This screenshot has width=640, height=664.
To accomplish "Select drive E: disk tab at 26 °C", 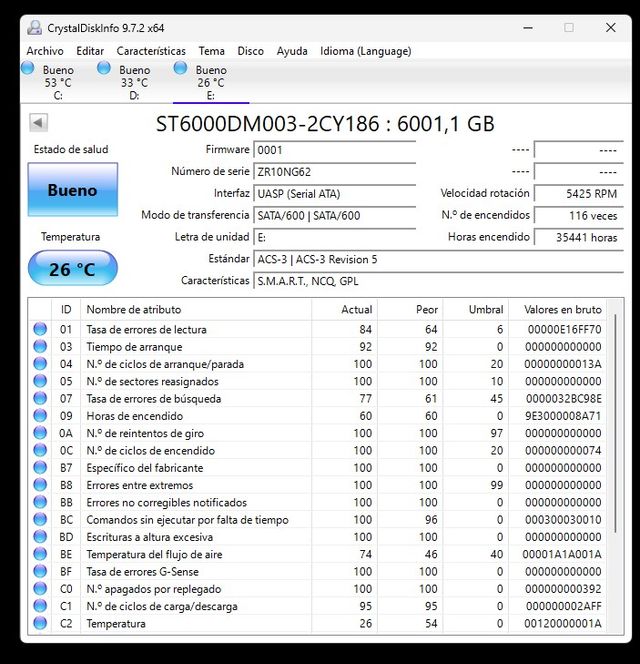I will pyautogui.click(x=211, y=82).
